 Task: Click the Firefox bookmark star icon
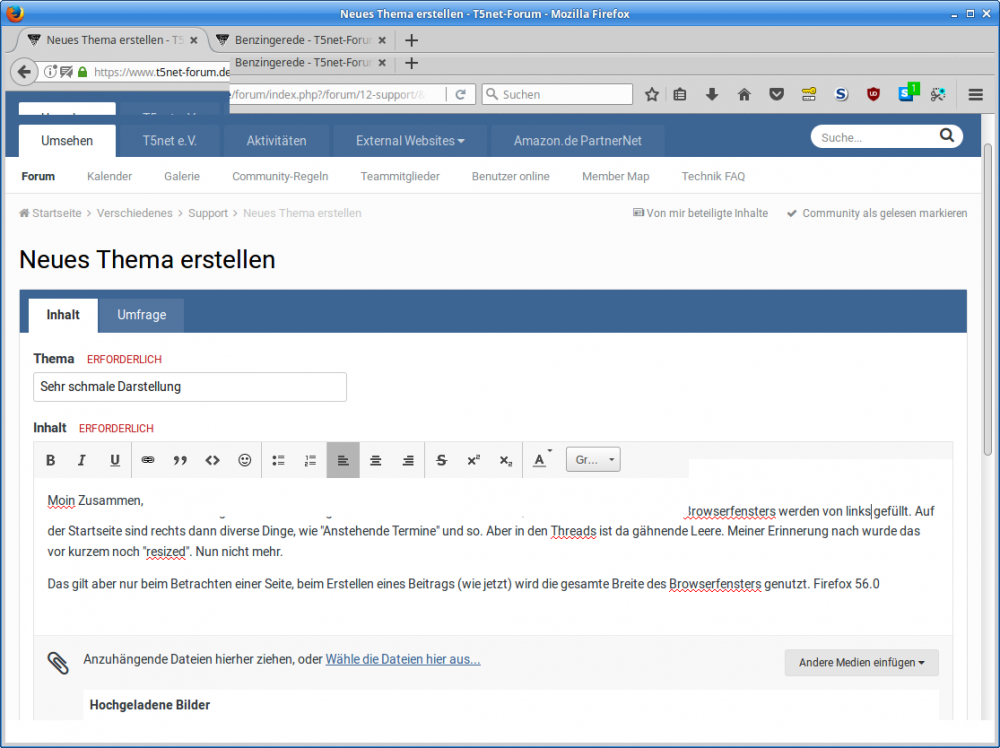(652, 94)
